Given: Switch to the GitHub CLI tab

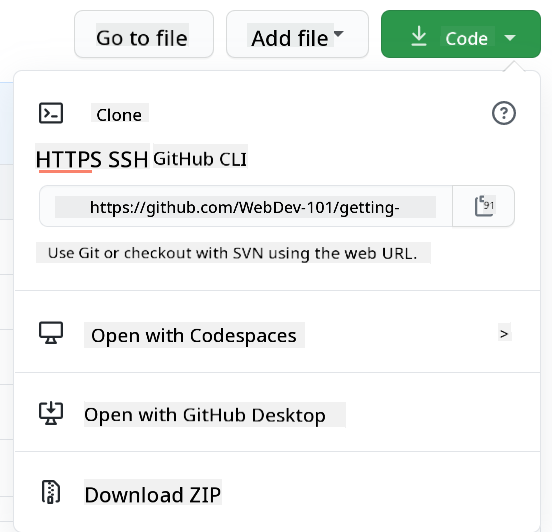Looking at the screenshot, I should [x=200, y=159].
